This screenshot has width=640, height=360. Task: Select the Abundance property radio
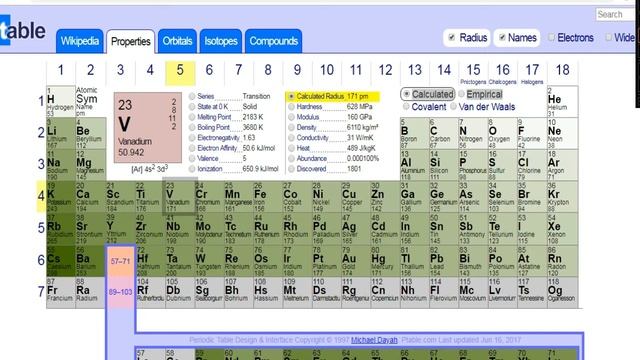coord(291,158)
